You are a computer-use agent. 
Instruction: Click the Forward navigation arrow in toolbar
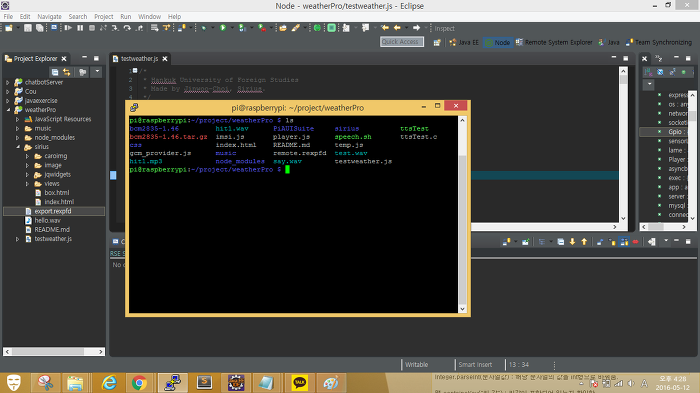coord(416,28)
